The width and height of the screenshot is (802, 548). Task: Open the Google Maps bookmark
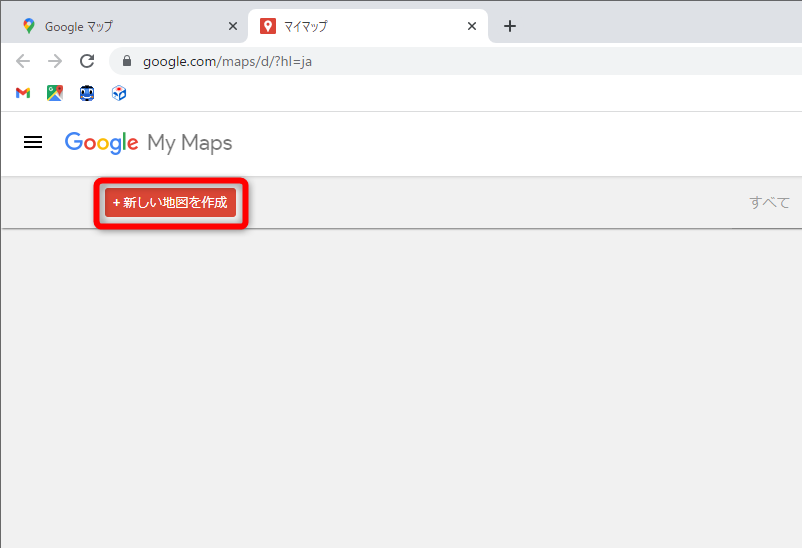coord(55,93)
